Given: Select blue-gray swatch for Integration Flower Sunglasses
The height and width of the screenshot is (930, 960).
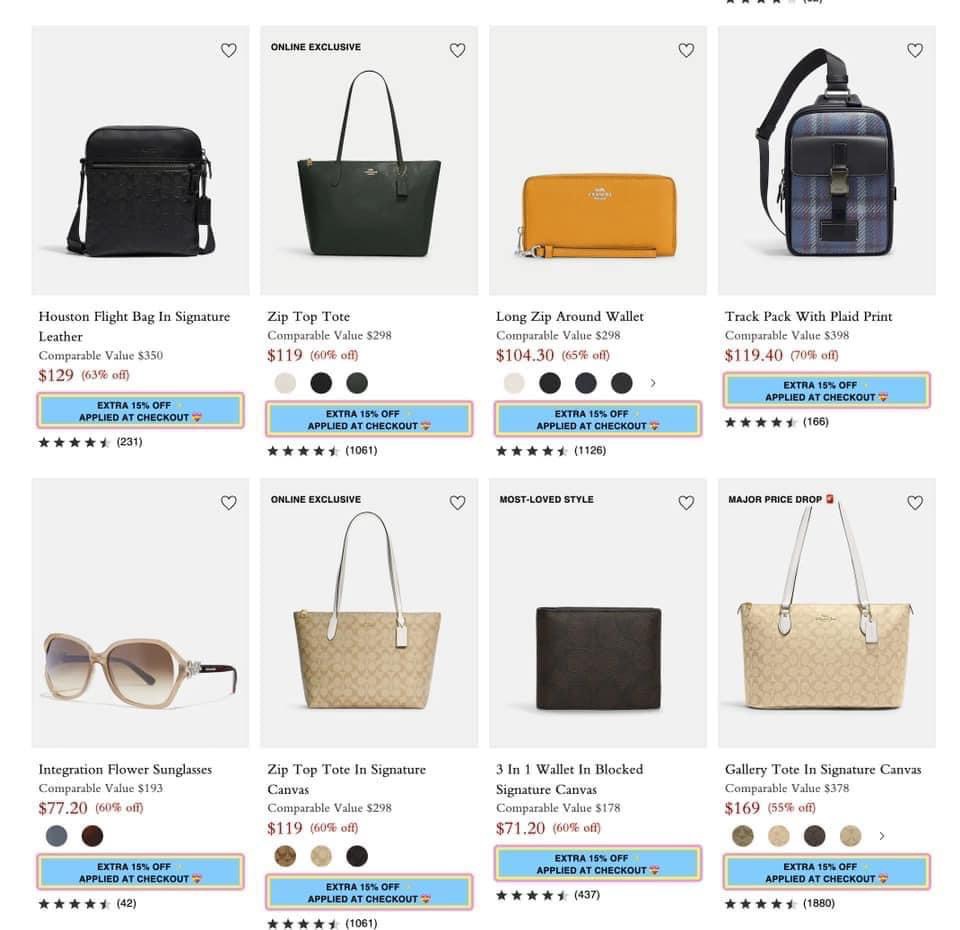Looking at the screenshot, I should [x=57, y=836].
